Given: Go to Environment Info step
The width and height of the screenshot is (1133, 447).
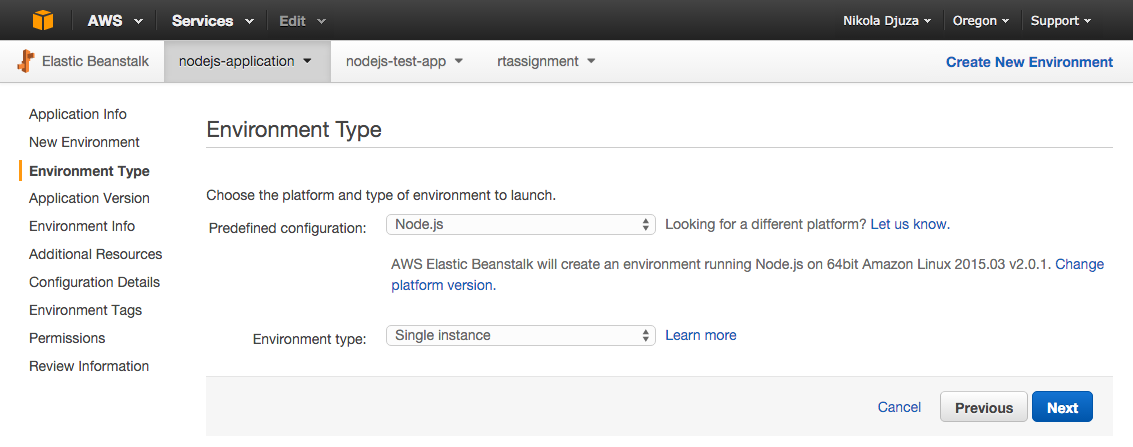Looking at the screenshot, I should tap(82, 226).
